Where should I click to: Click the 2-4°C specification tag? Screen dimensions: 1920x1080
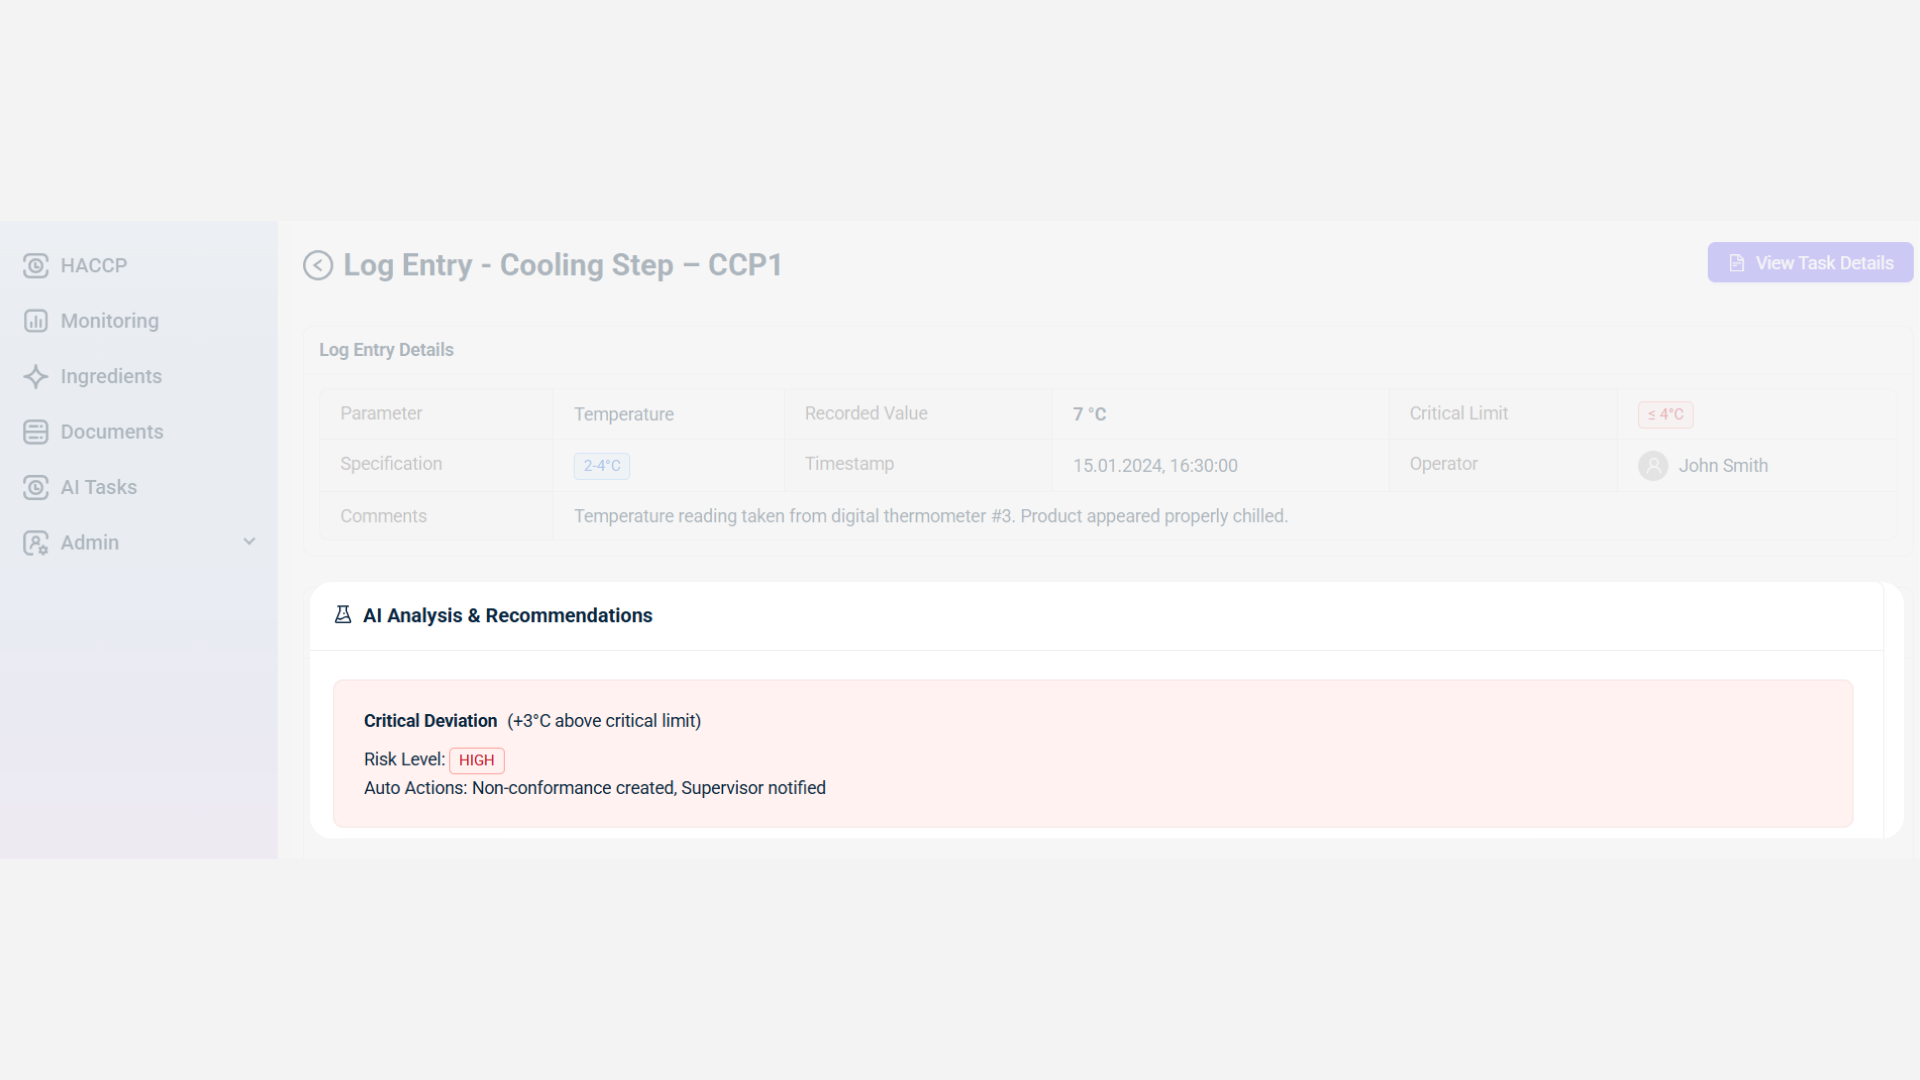(601, 466)
